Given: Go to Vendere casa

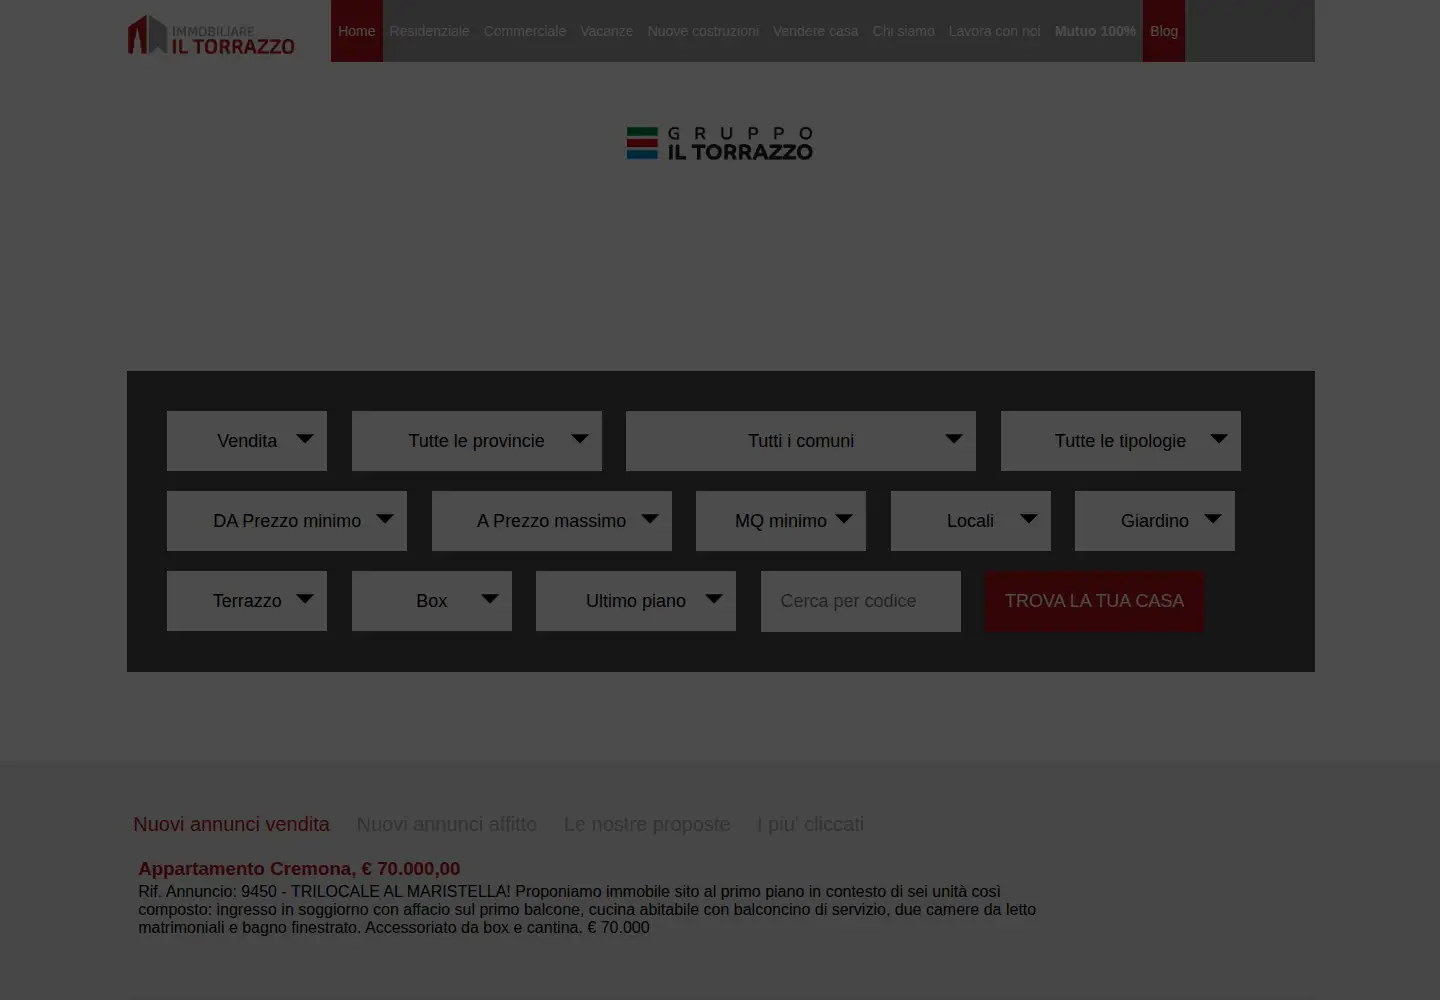Looking at the screenshot, I should point(815,31).
